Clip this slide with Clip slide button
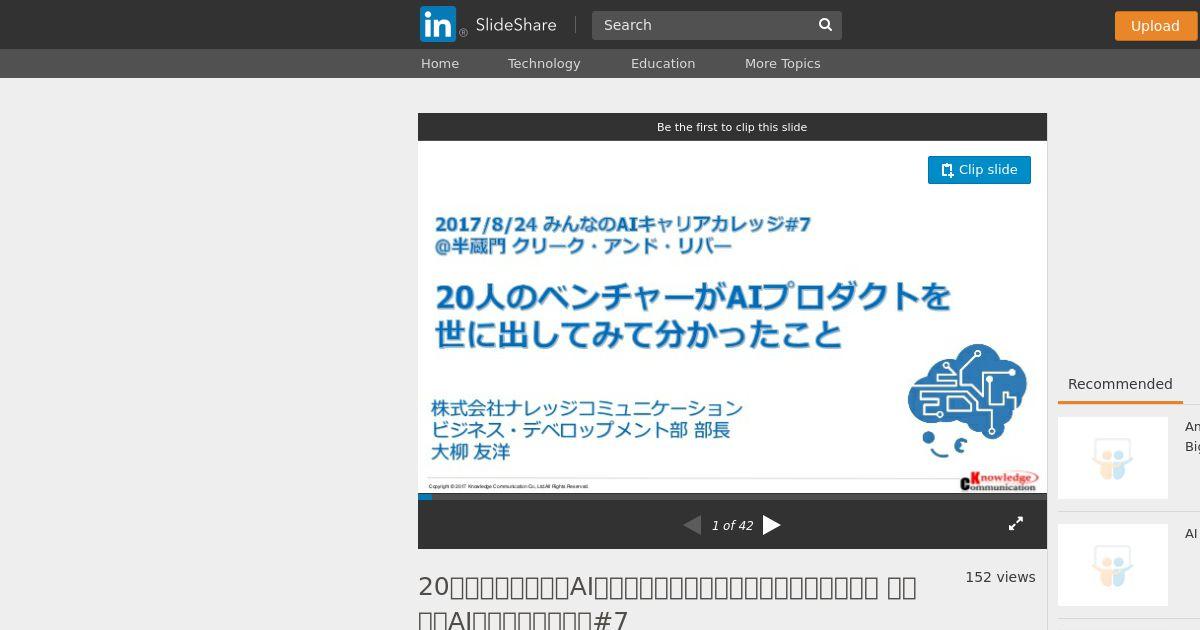This screenshot has width=1200, height=630. tap(979, 170)
